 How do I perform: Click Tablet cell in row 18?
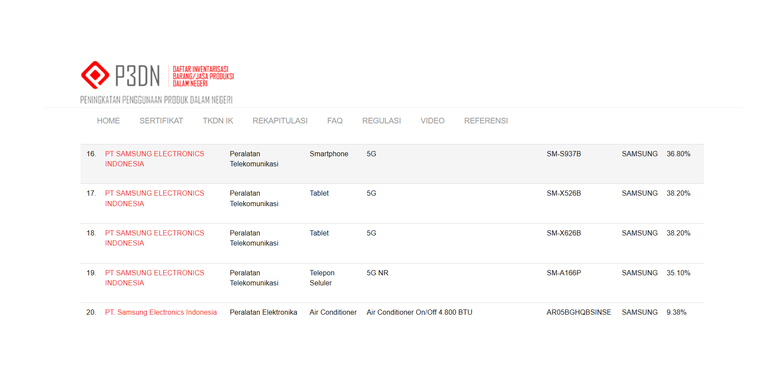(x=319, y=233)
